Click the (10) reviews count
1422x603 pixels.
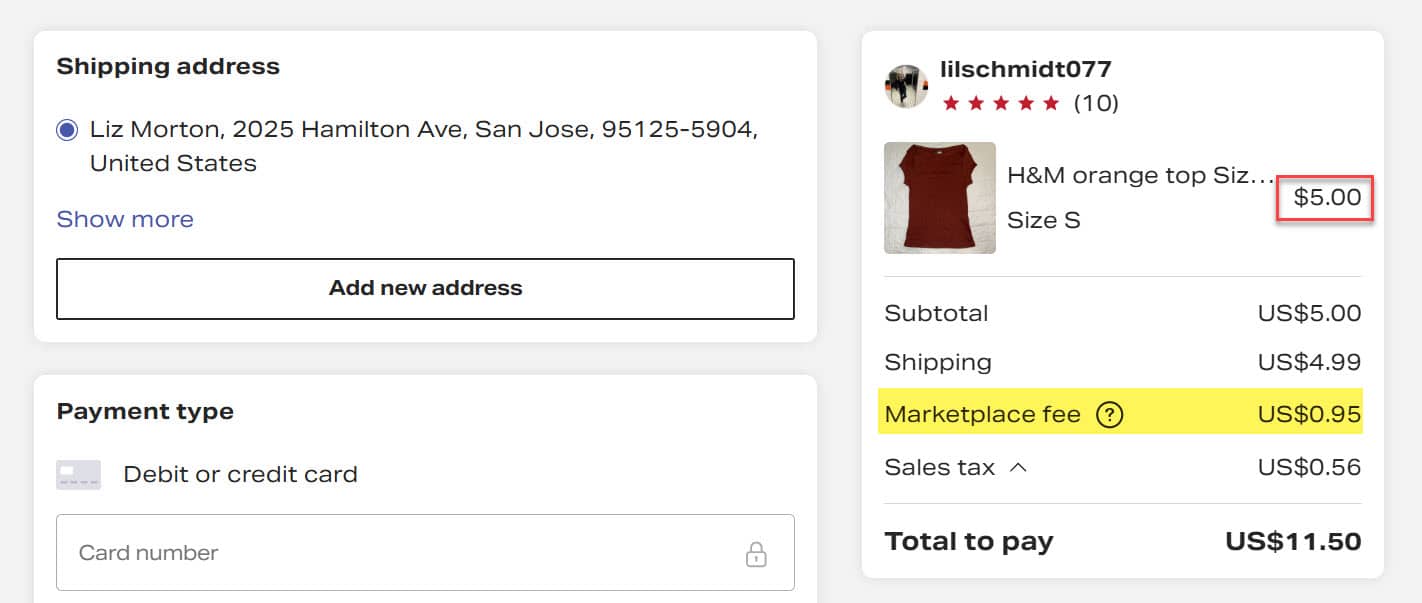point(1096,103)
